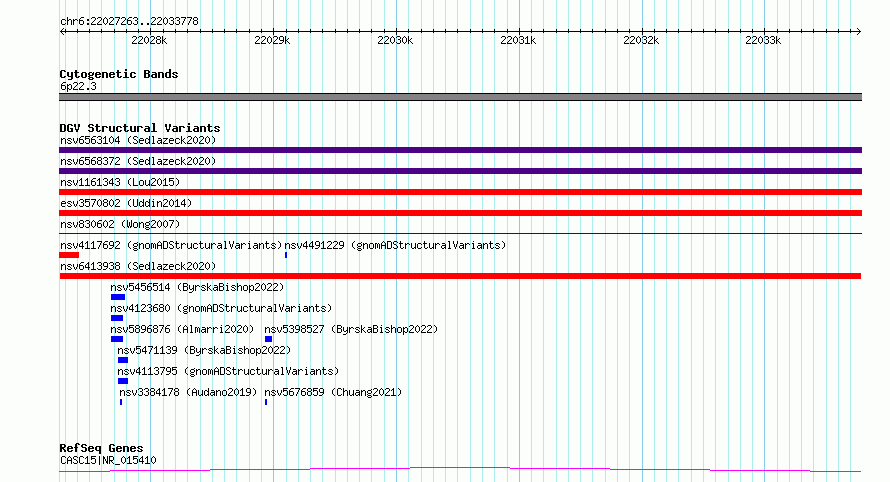Image resolution: width=890 pixels, height=482 pixels.
Task: Select the blue nsv5471139 variant block
Action: 123,360
